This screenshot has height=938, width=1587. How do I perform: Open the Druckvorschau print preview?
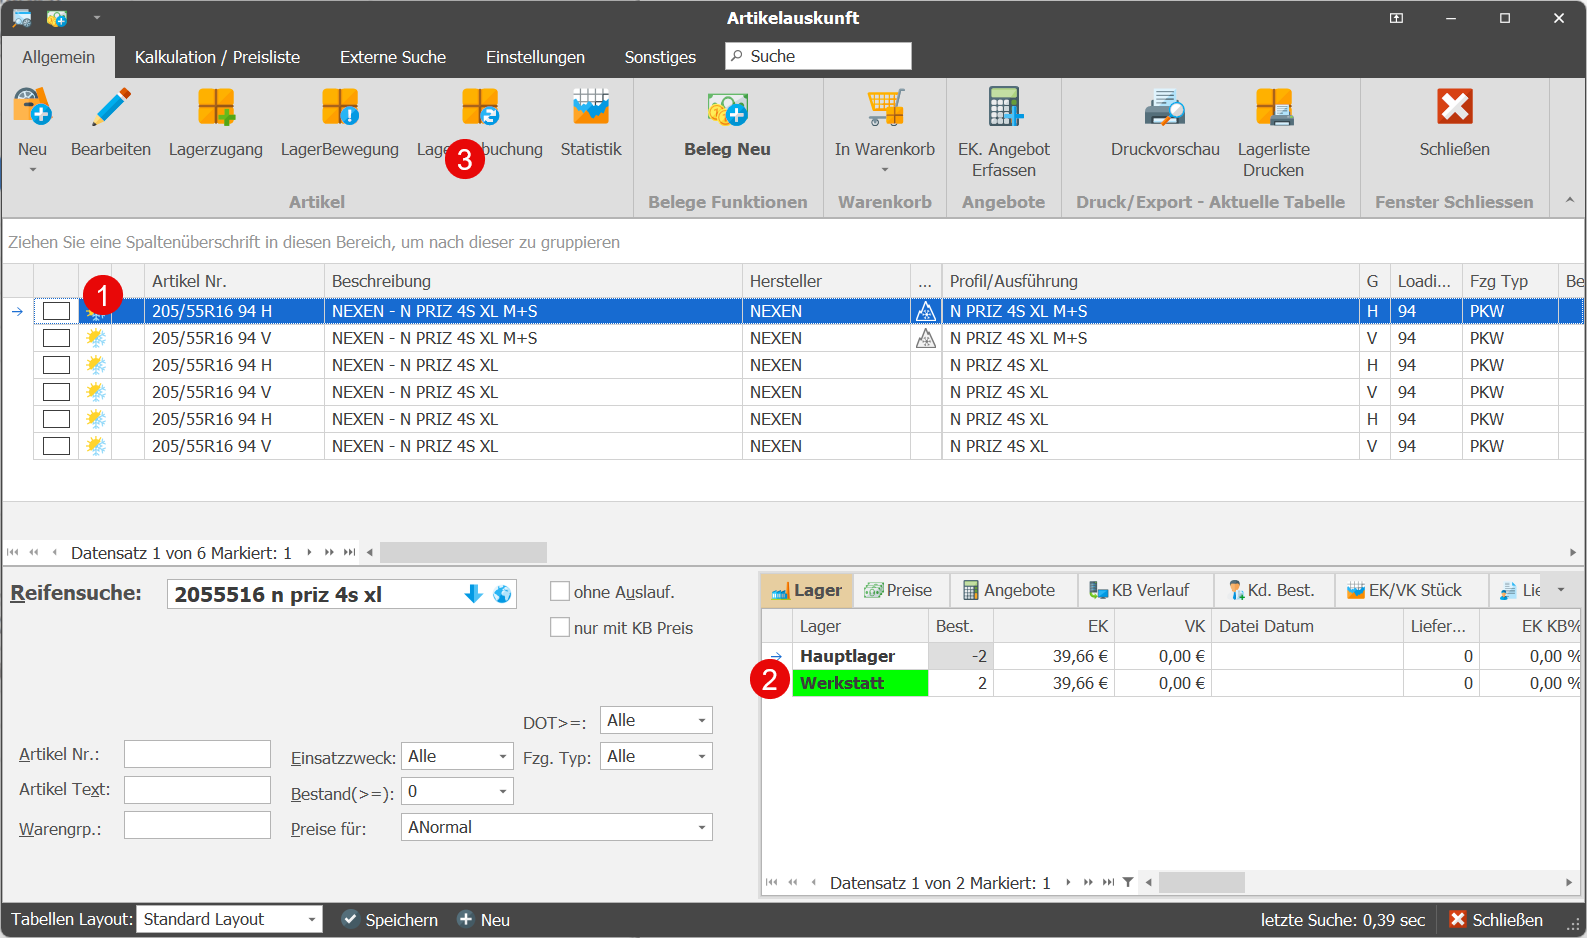pyautogui.click(x=1164, y=108)
